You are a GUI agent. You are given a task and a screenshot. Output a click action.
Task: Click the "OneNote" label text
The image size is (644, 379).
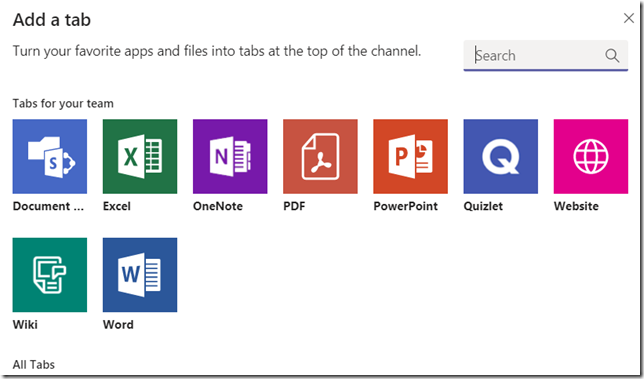point(218,206)
